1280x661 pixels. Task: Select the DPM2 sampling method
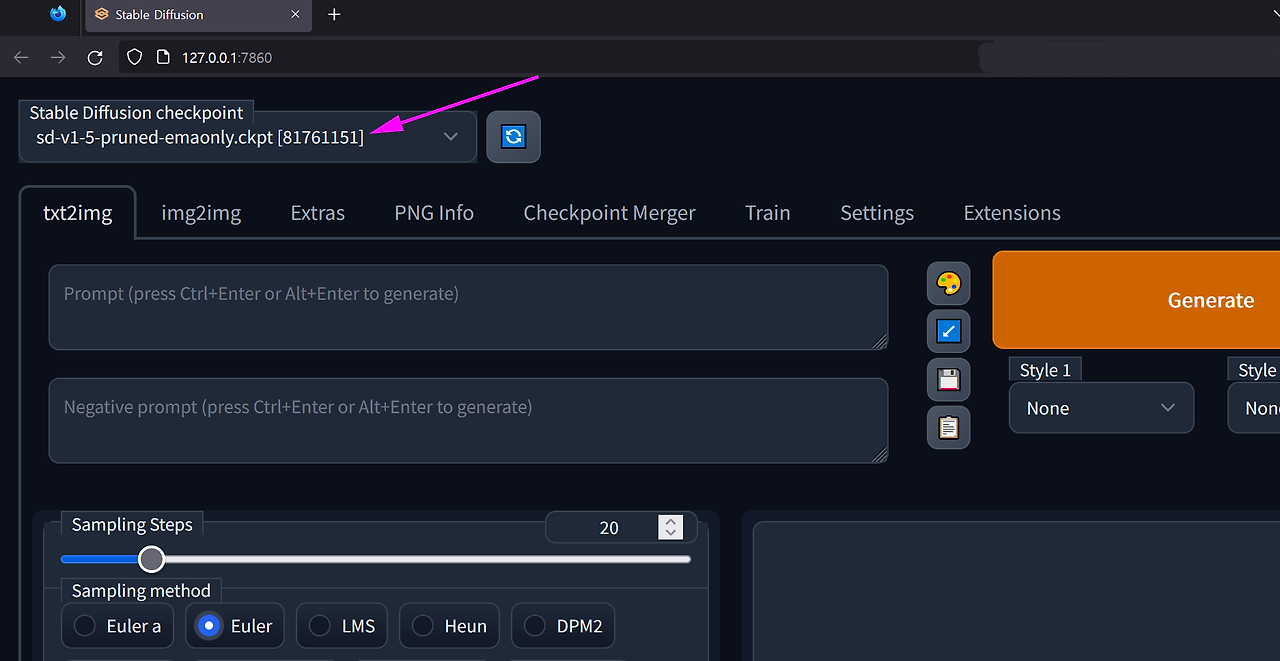click(x=563, y=625)
